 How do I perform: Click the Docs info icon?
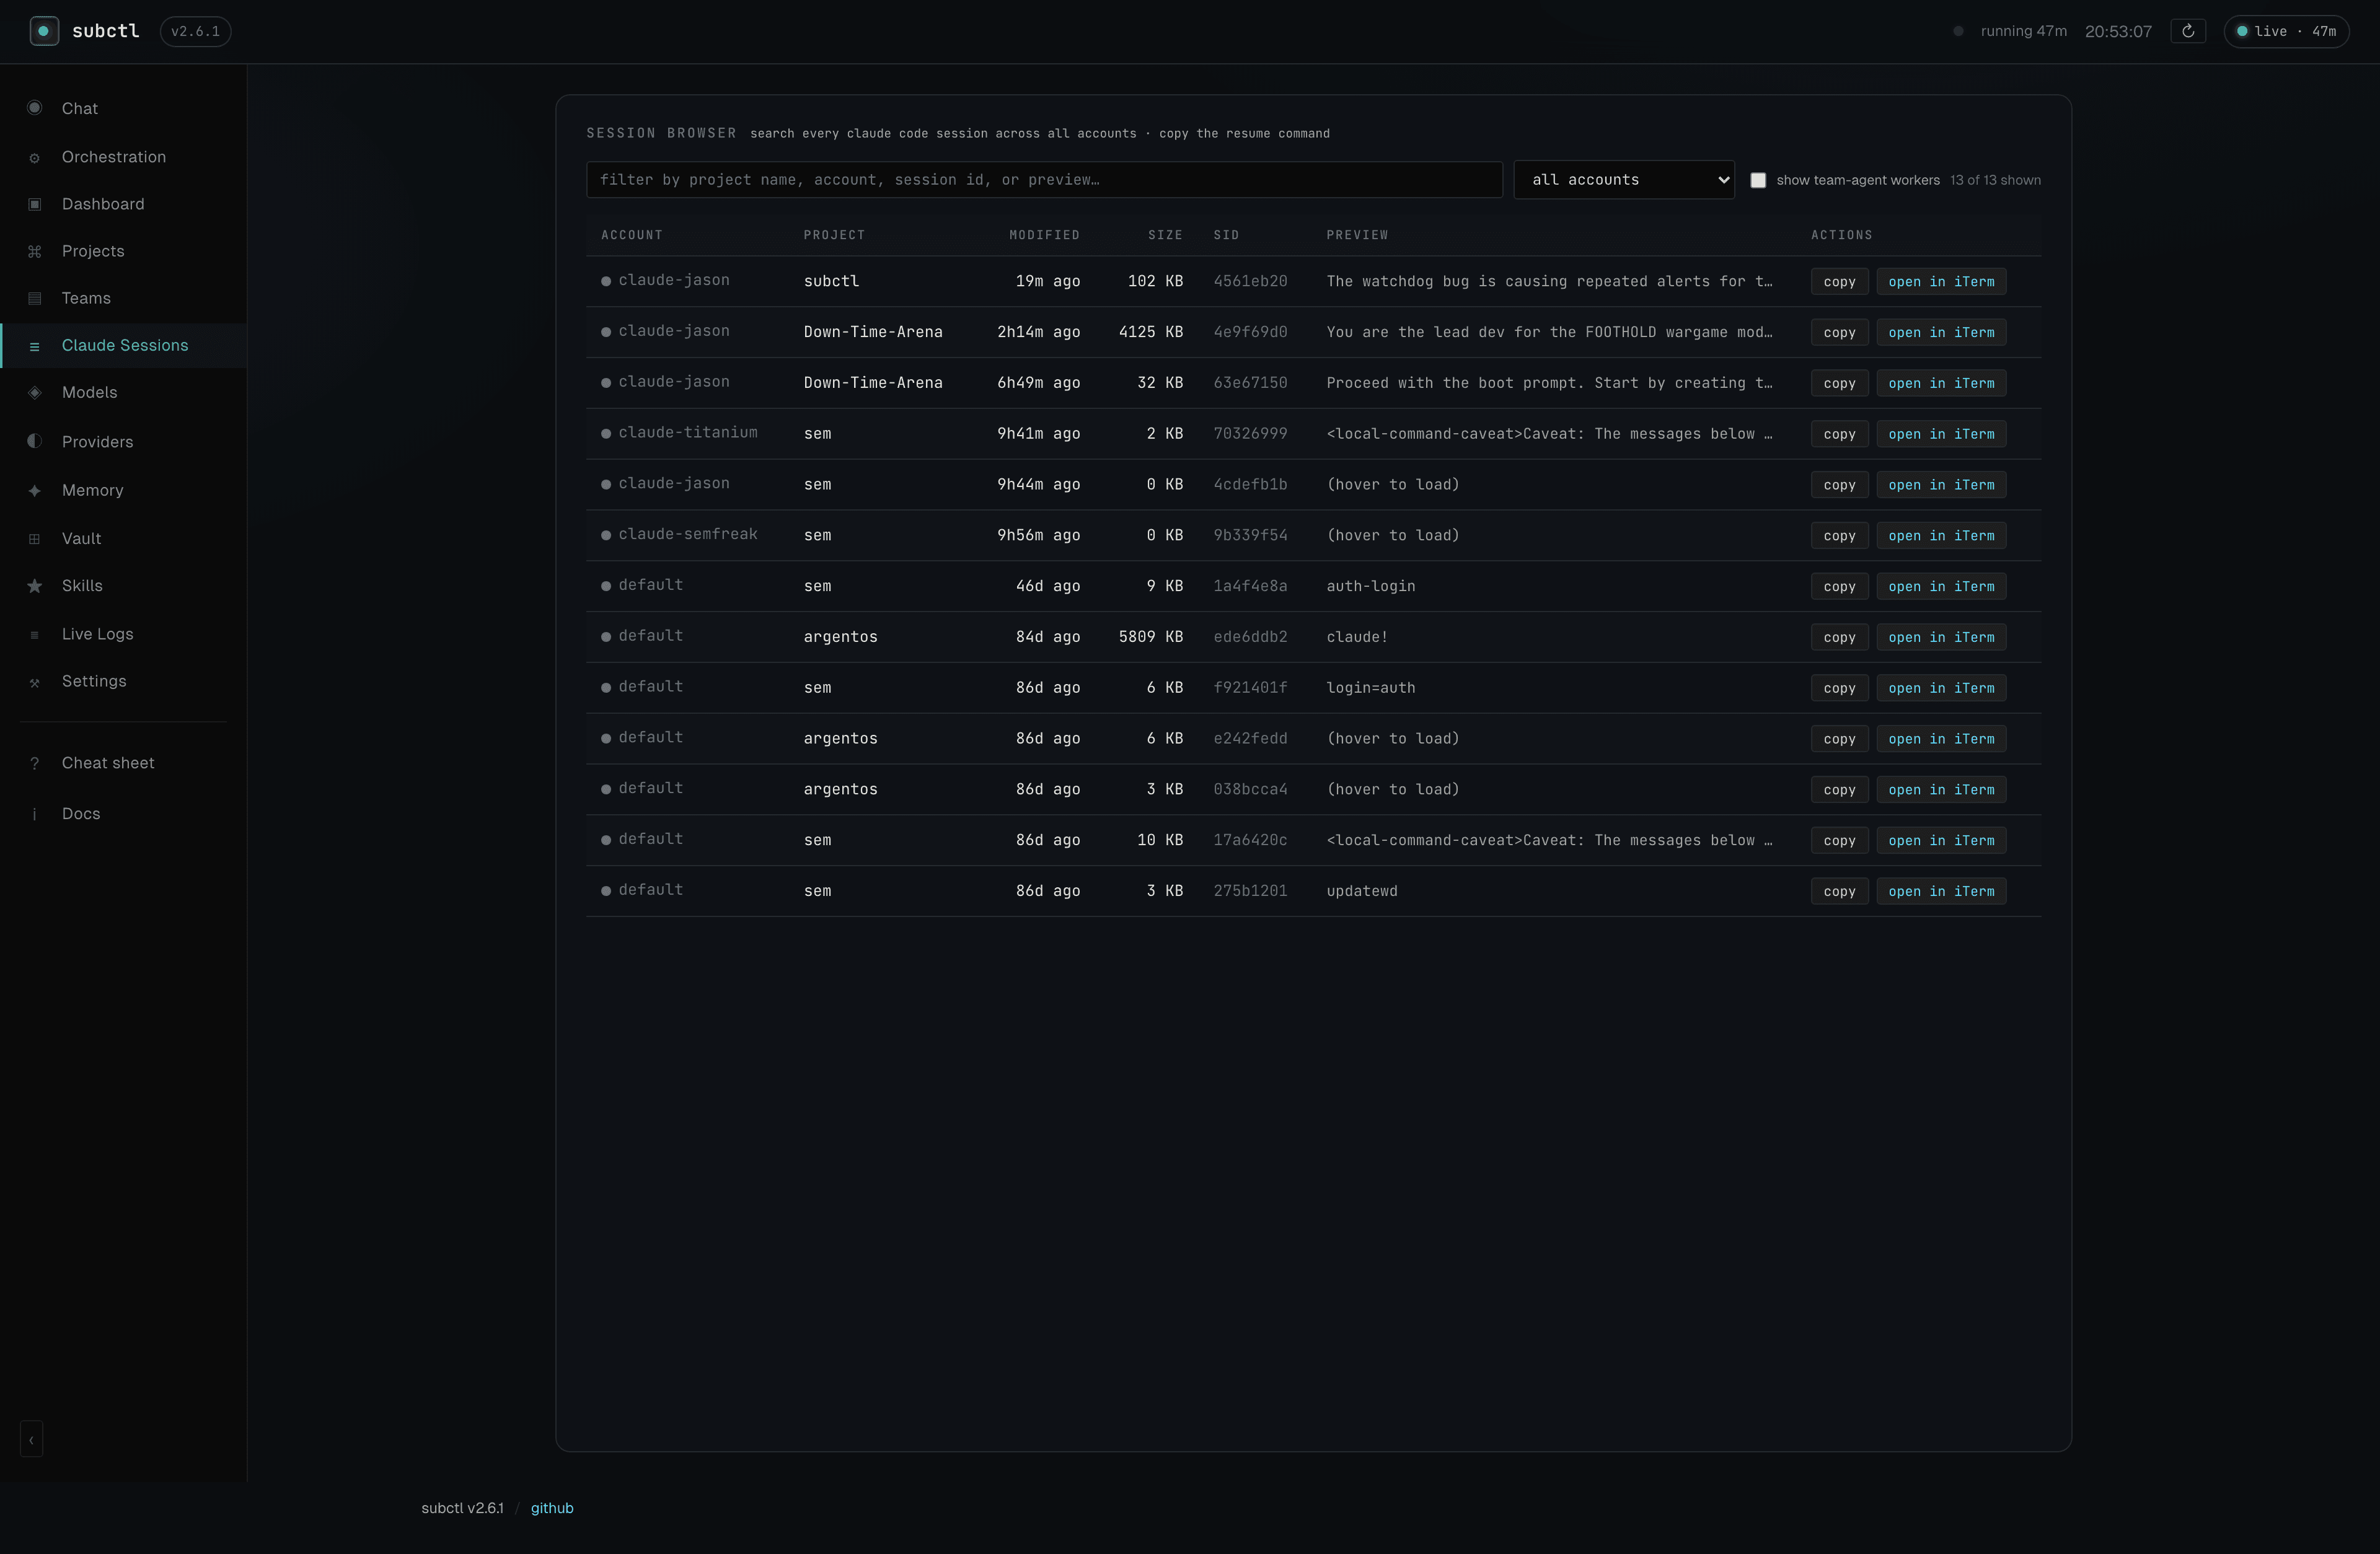[x=35, y=814]
